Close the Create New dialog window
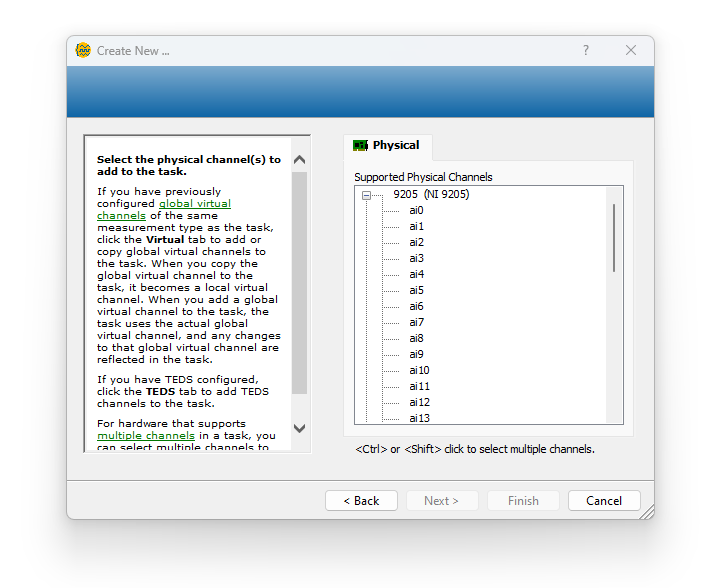Viewport: 725px width, 588px height. tap(631, 50)
